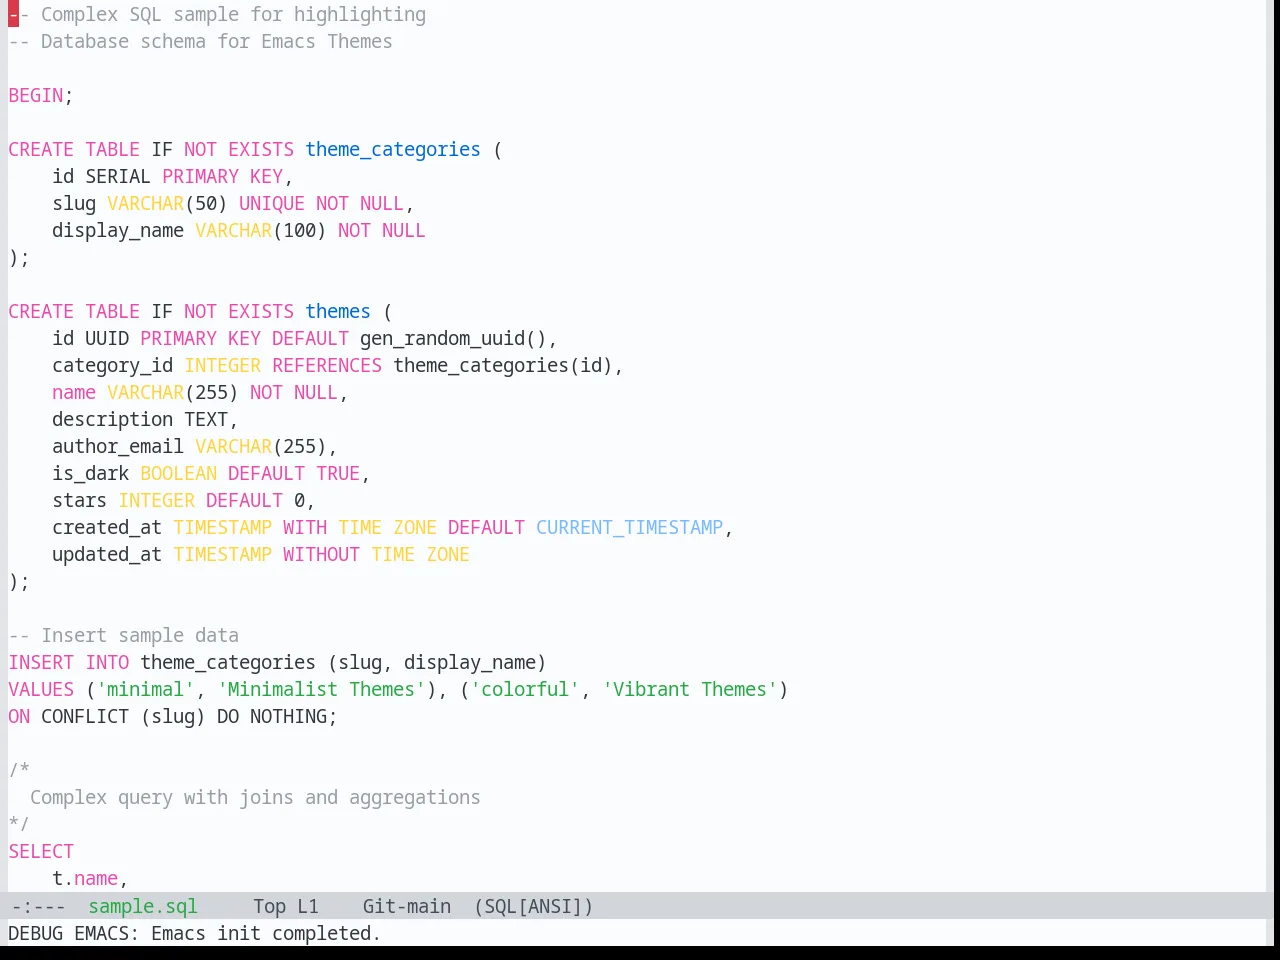Click the comment 'Complex query with joins and aggregations'
This screenshot has height=960, width=1280.
pyautogui.click(x=255, y=797)
